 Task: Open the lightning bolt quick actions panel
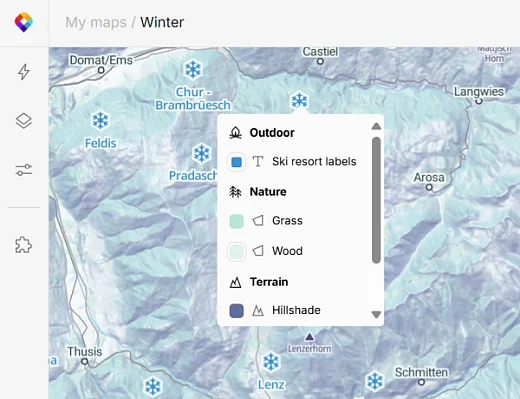[x=24, y=72]
